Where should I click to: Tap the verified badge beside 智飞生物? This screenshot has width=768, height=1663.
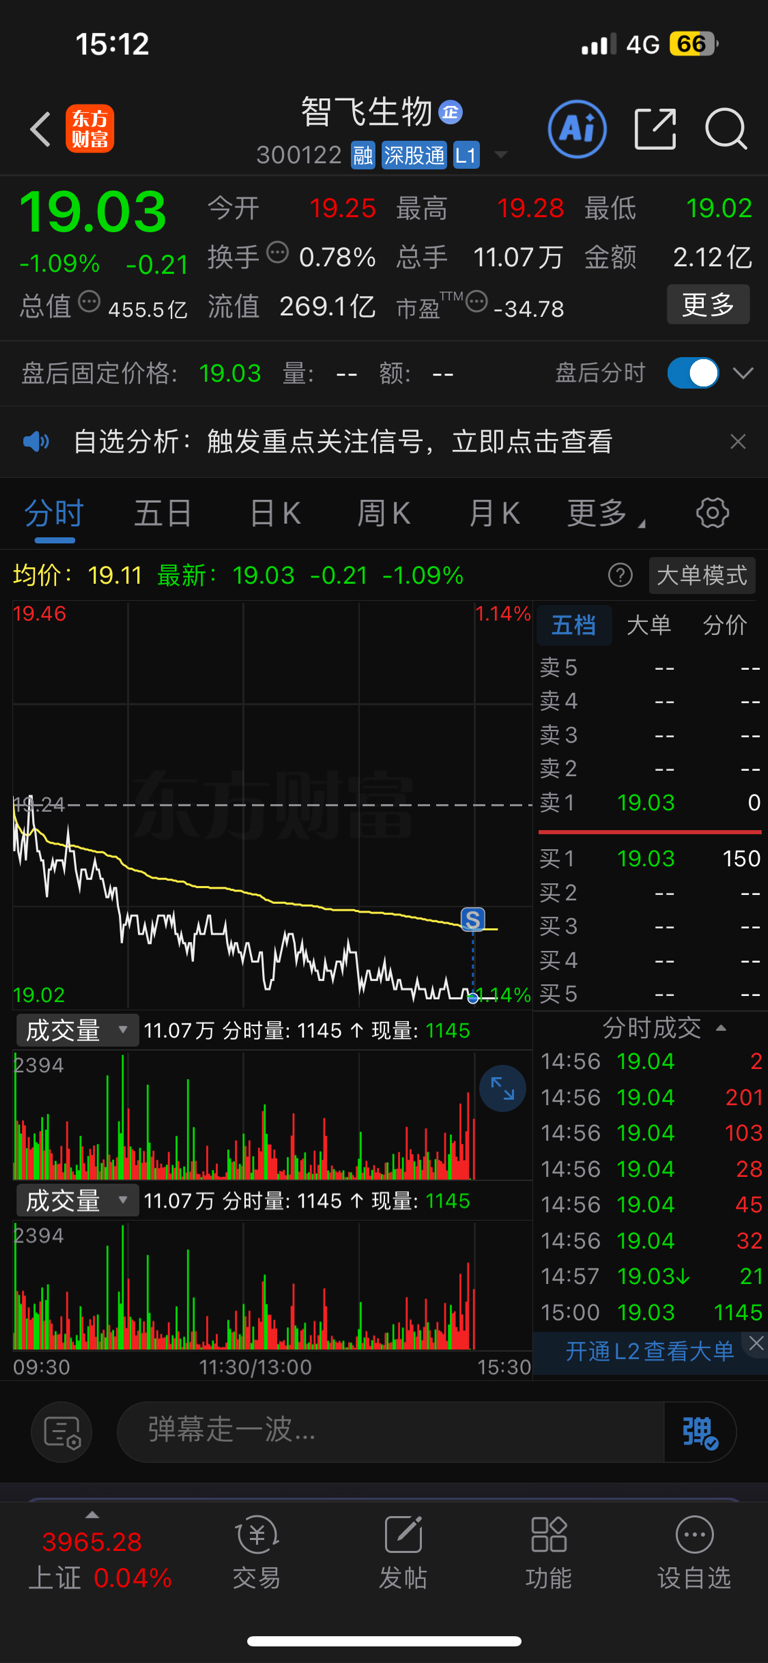coord(451,112)
